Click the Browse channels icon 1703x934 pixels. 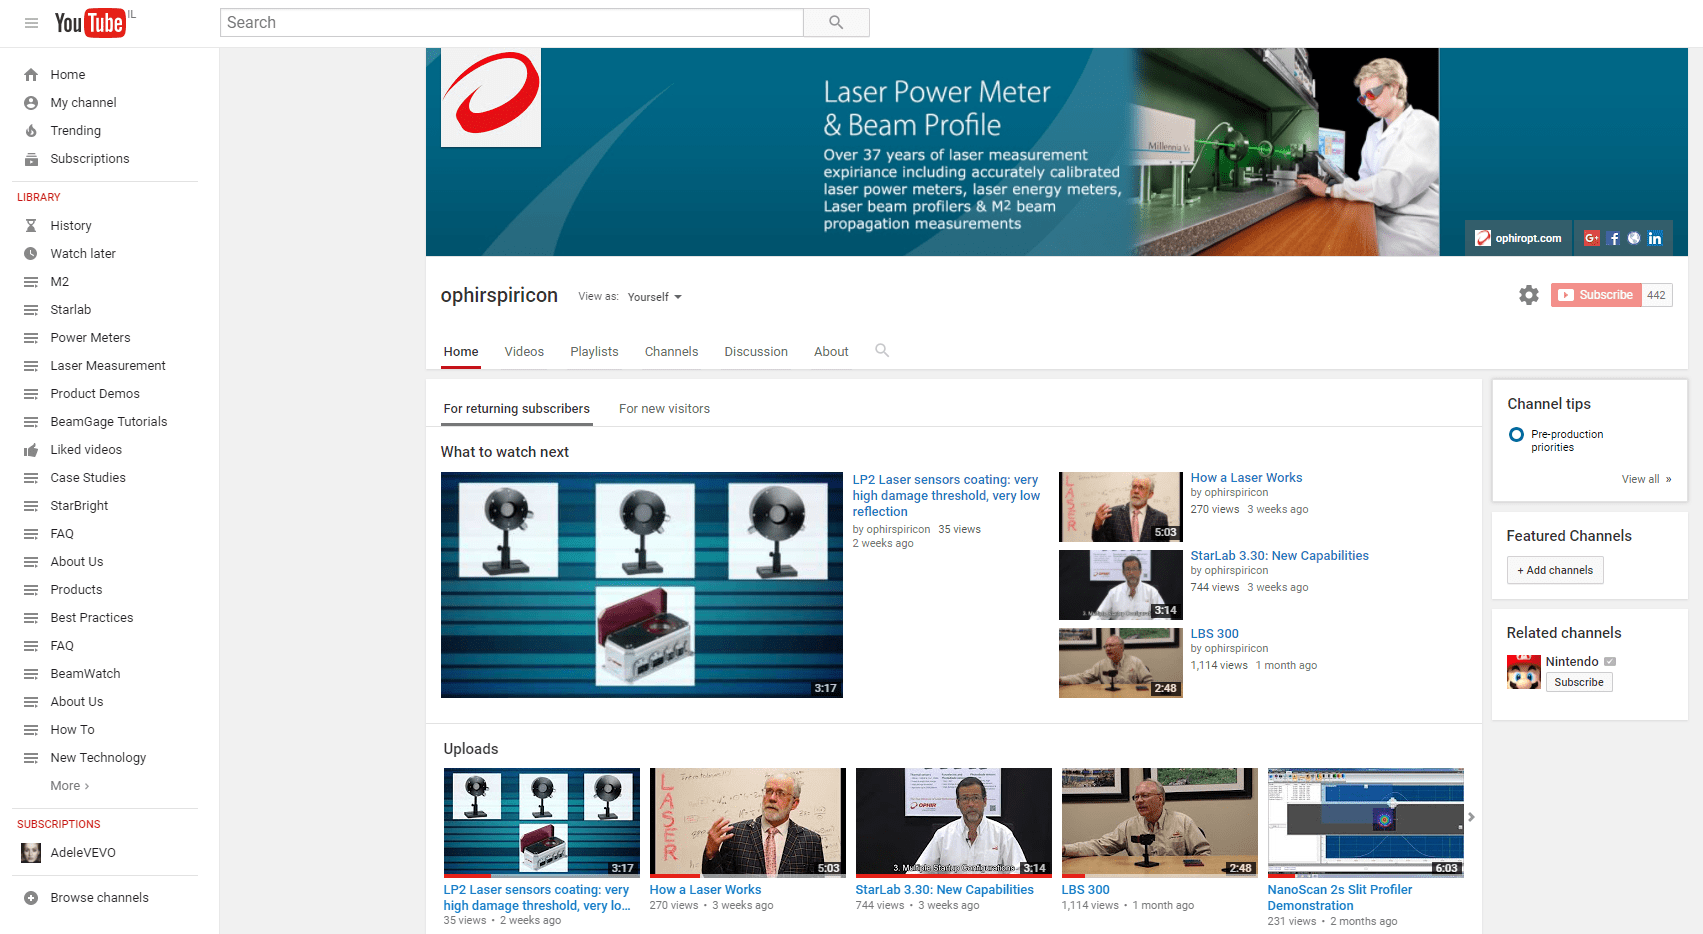31,898
